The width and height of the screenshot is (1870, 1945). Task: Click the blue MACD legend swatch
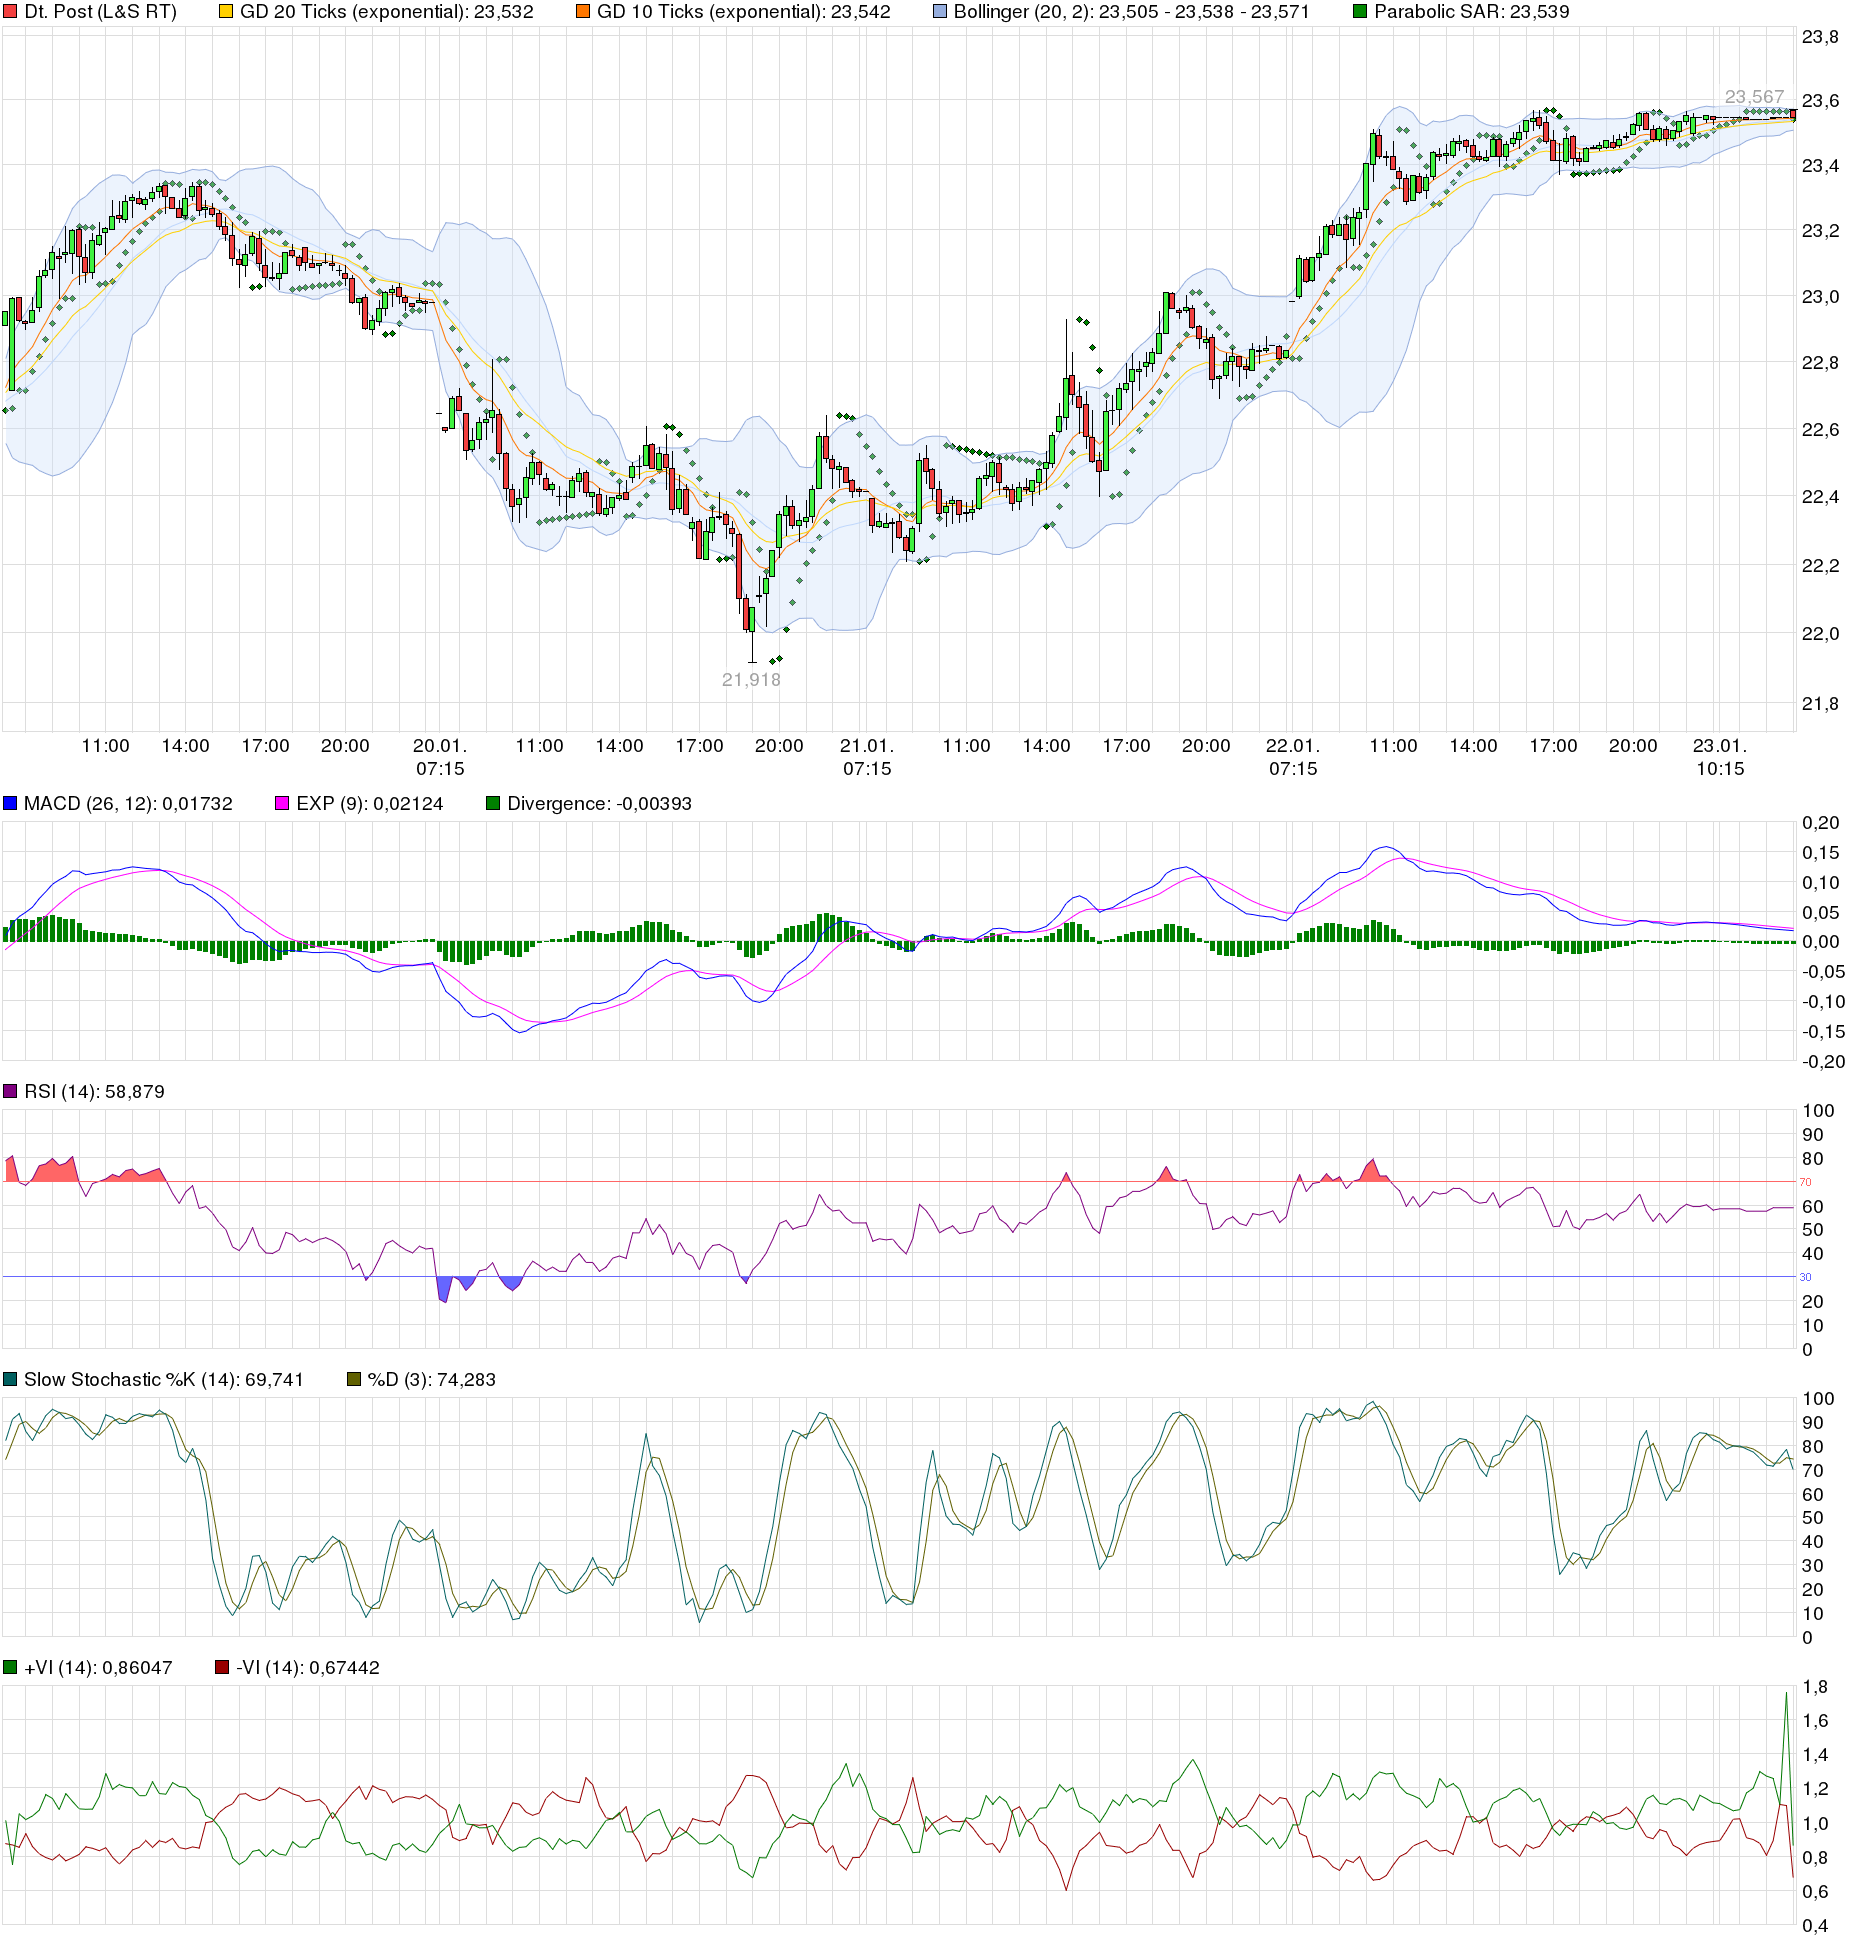[x=10, y=803]
